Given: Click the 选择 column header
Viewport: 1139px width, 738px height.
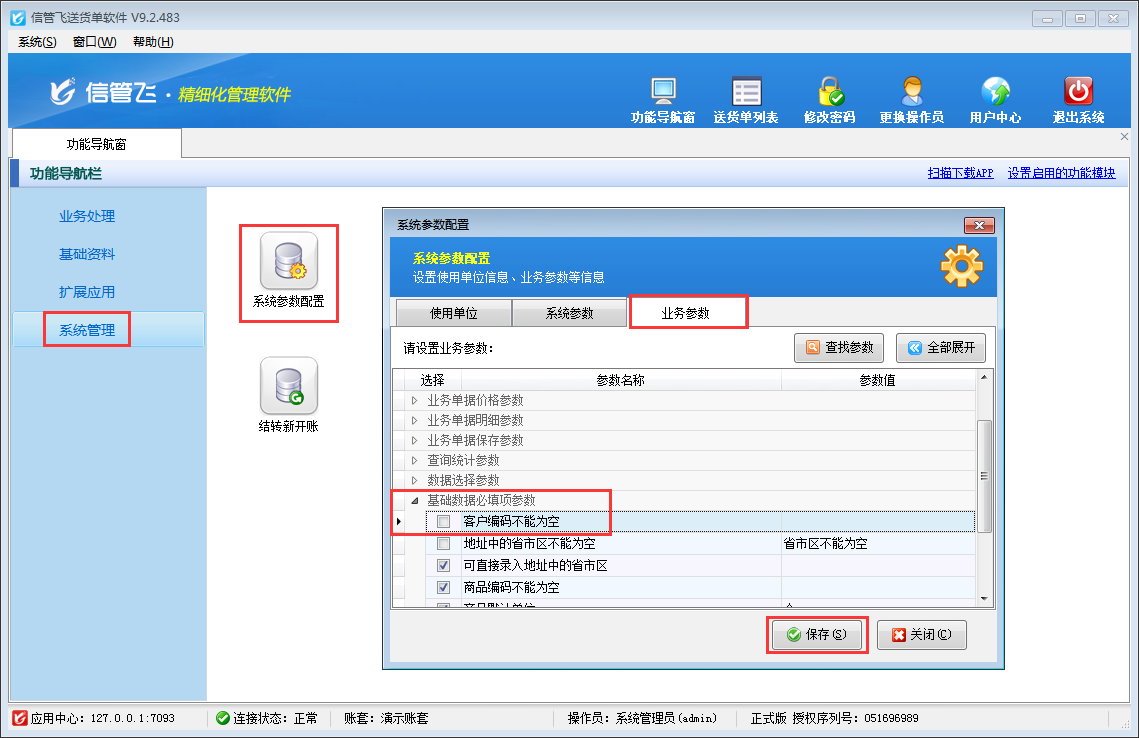Looking at the screenshot, I should tap(432, 380).
